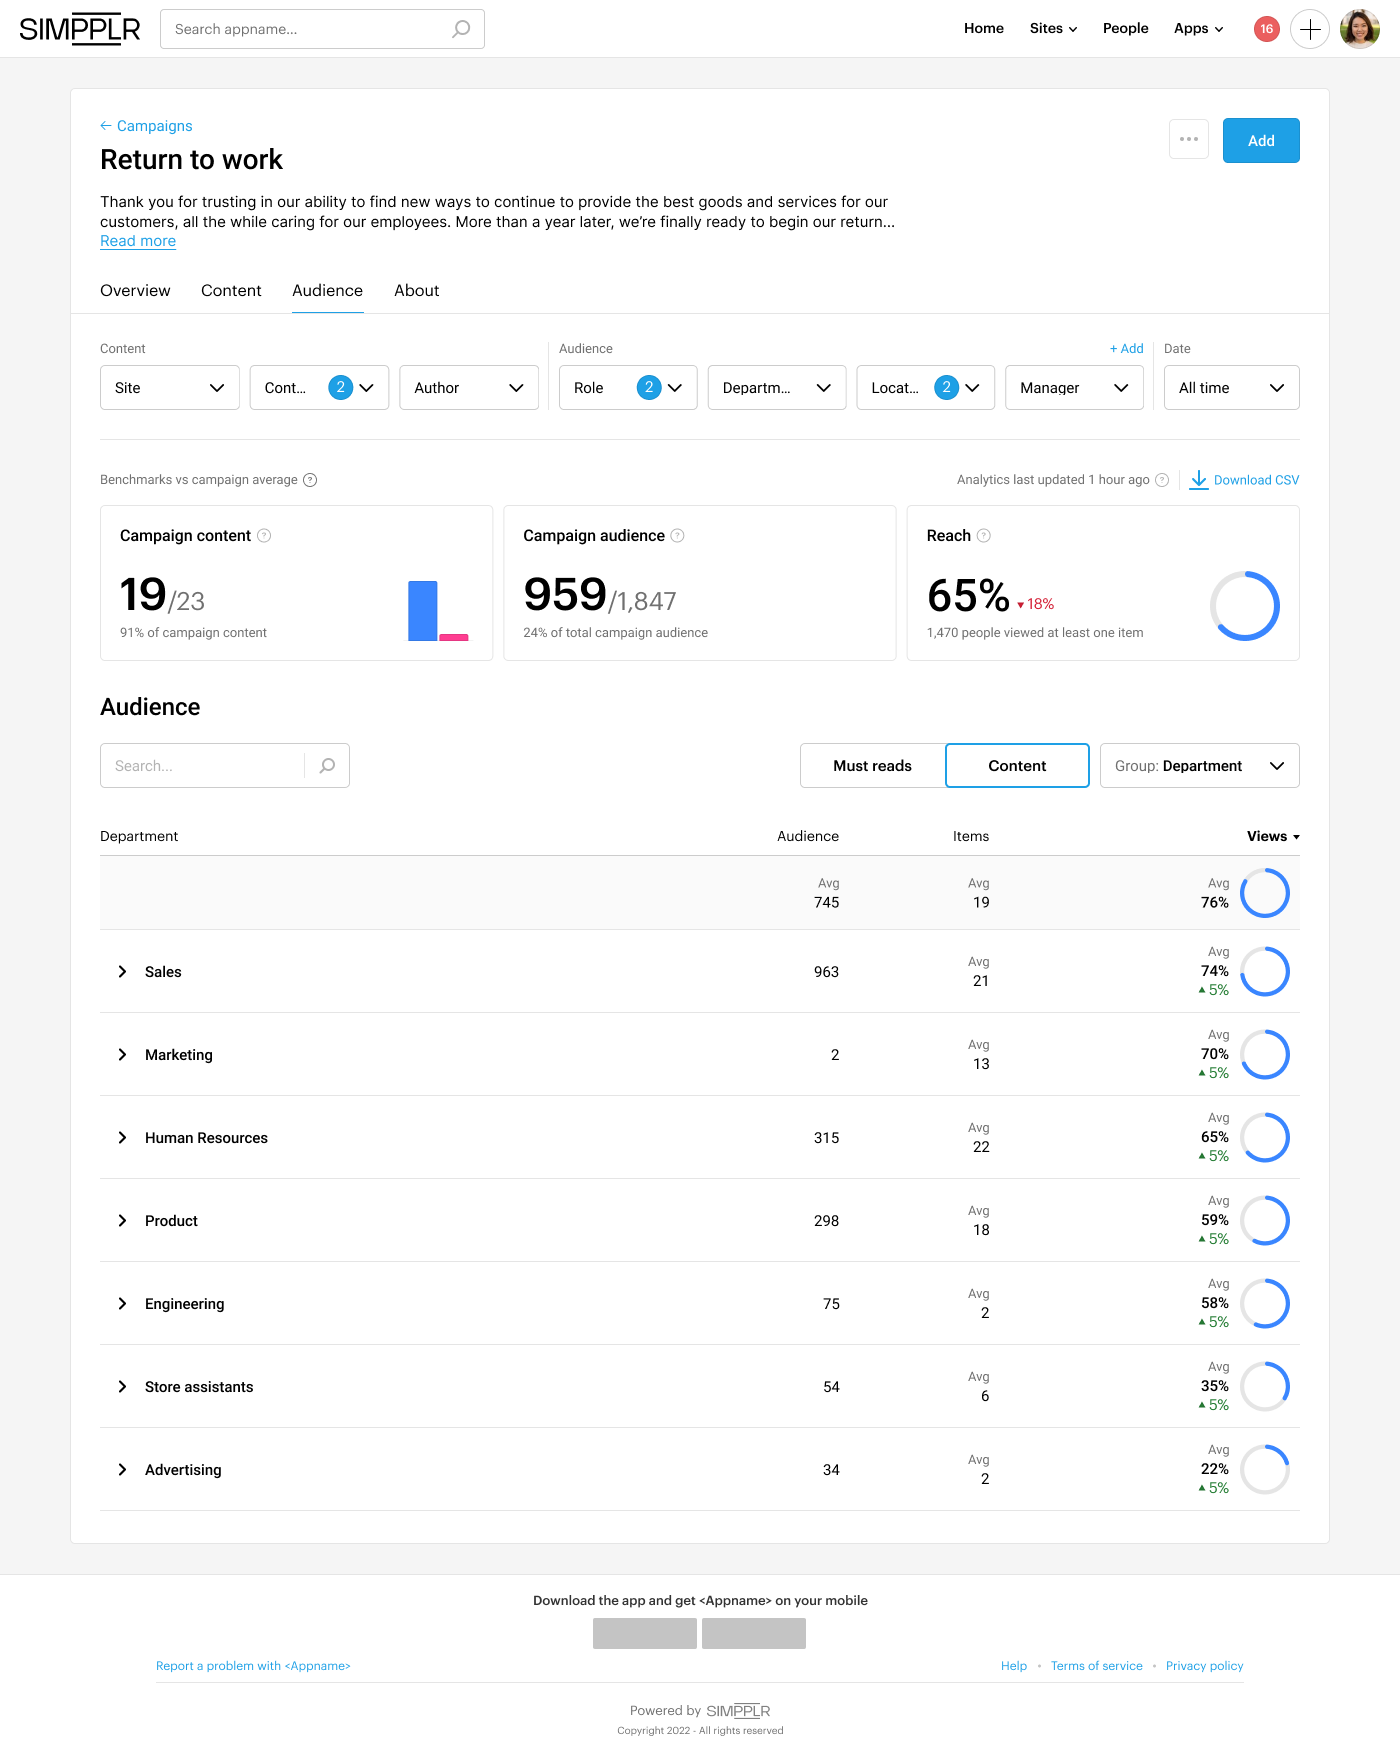Viewport: 1400px width, 1758px height.
Task: Switch to the Overview tab
Action: tap(135, 291)
